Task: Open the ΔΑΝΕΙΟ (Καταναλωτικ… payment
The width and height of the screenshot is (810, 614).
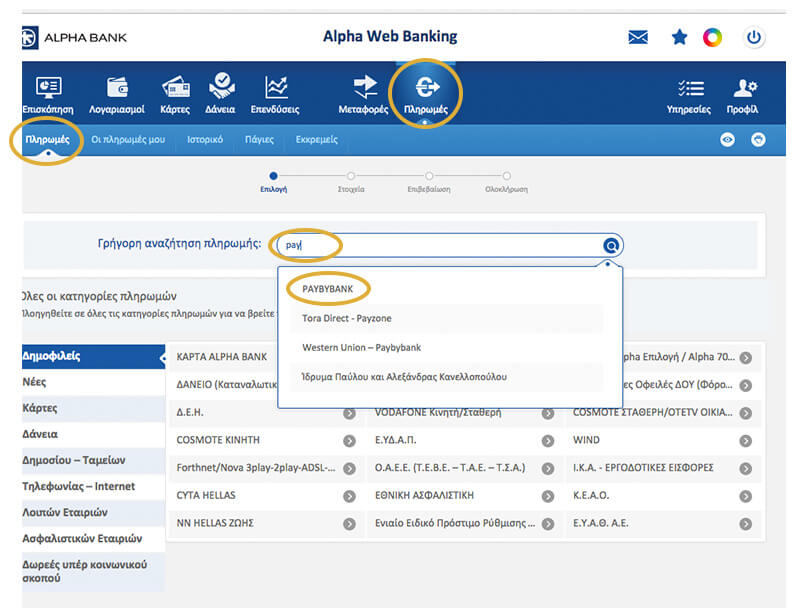Action: tap(227, 385)
